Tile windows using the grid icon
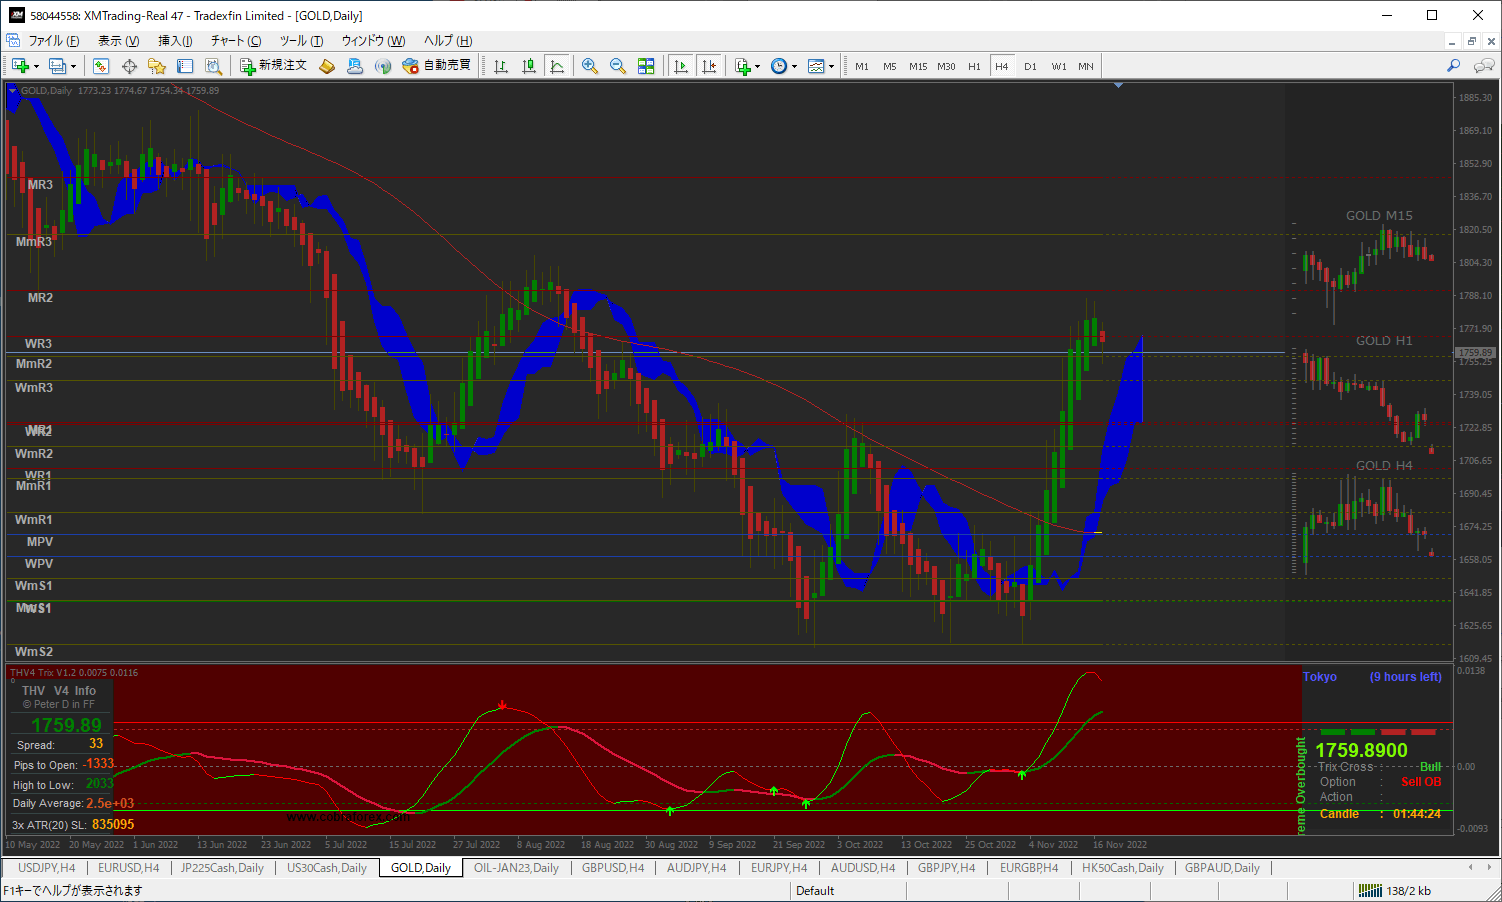 click(646, 66)
